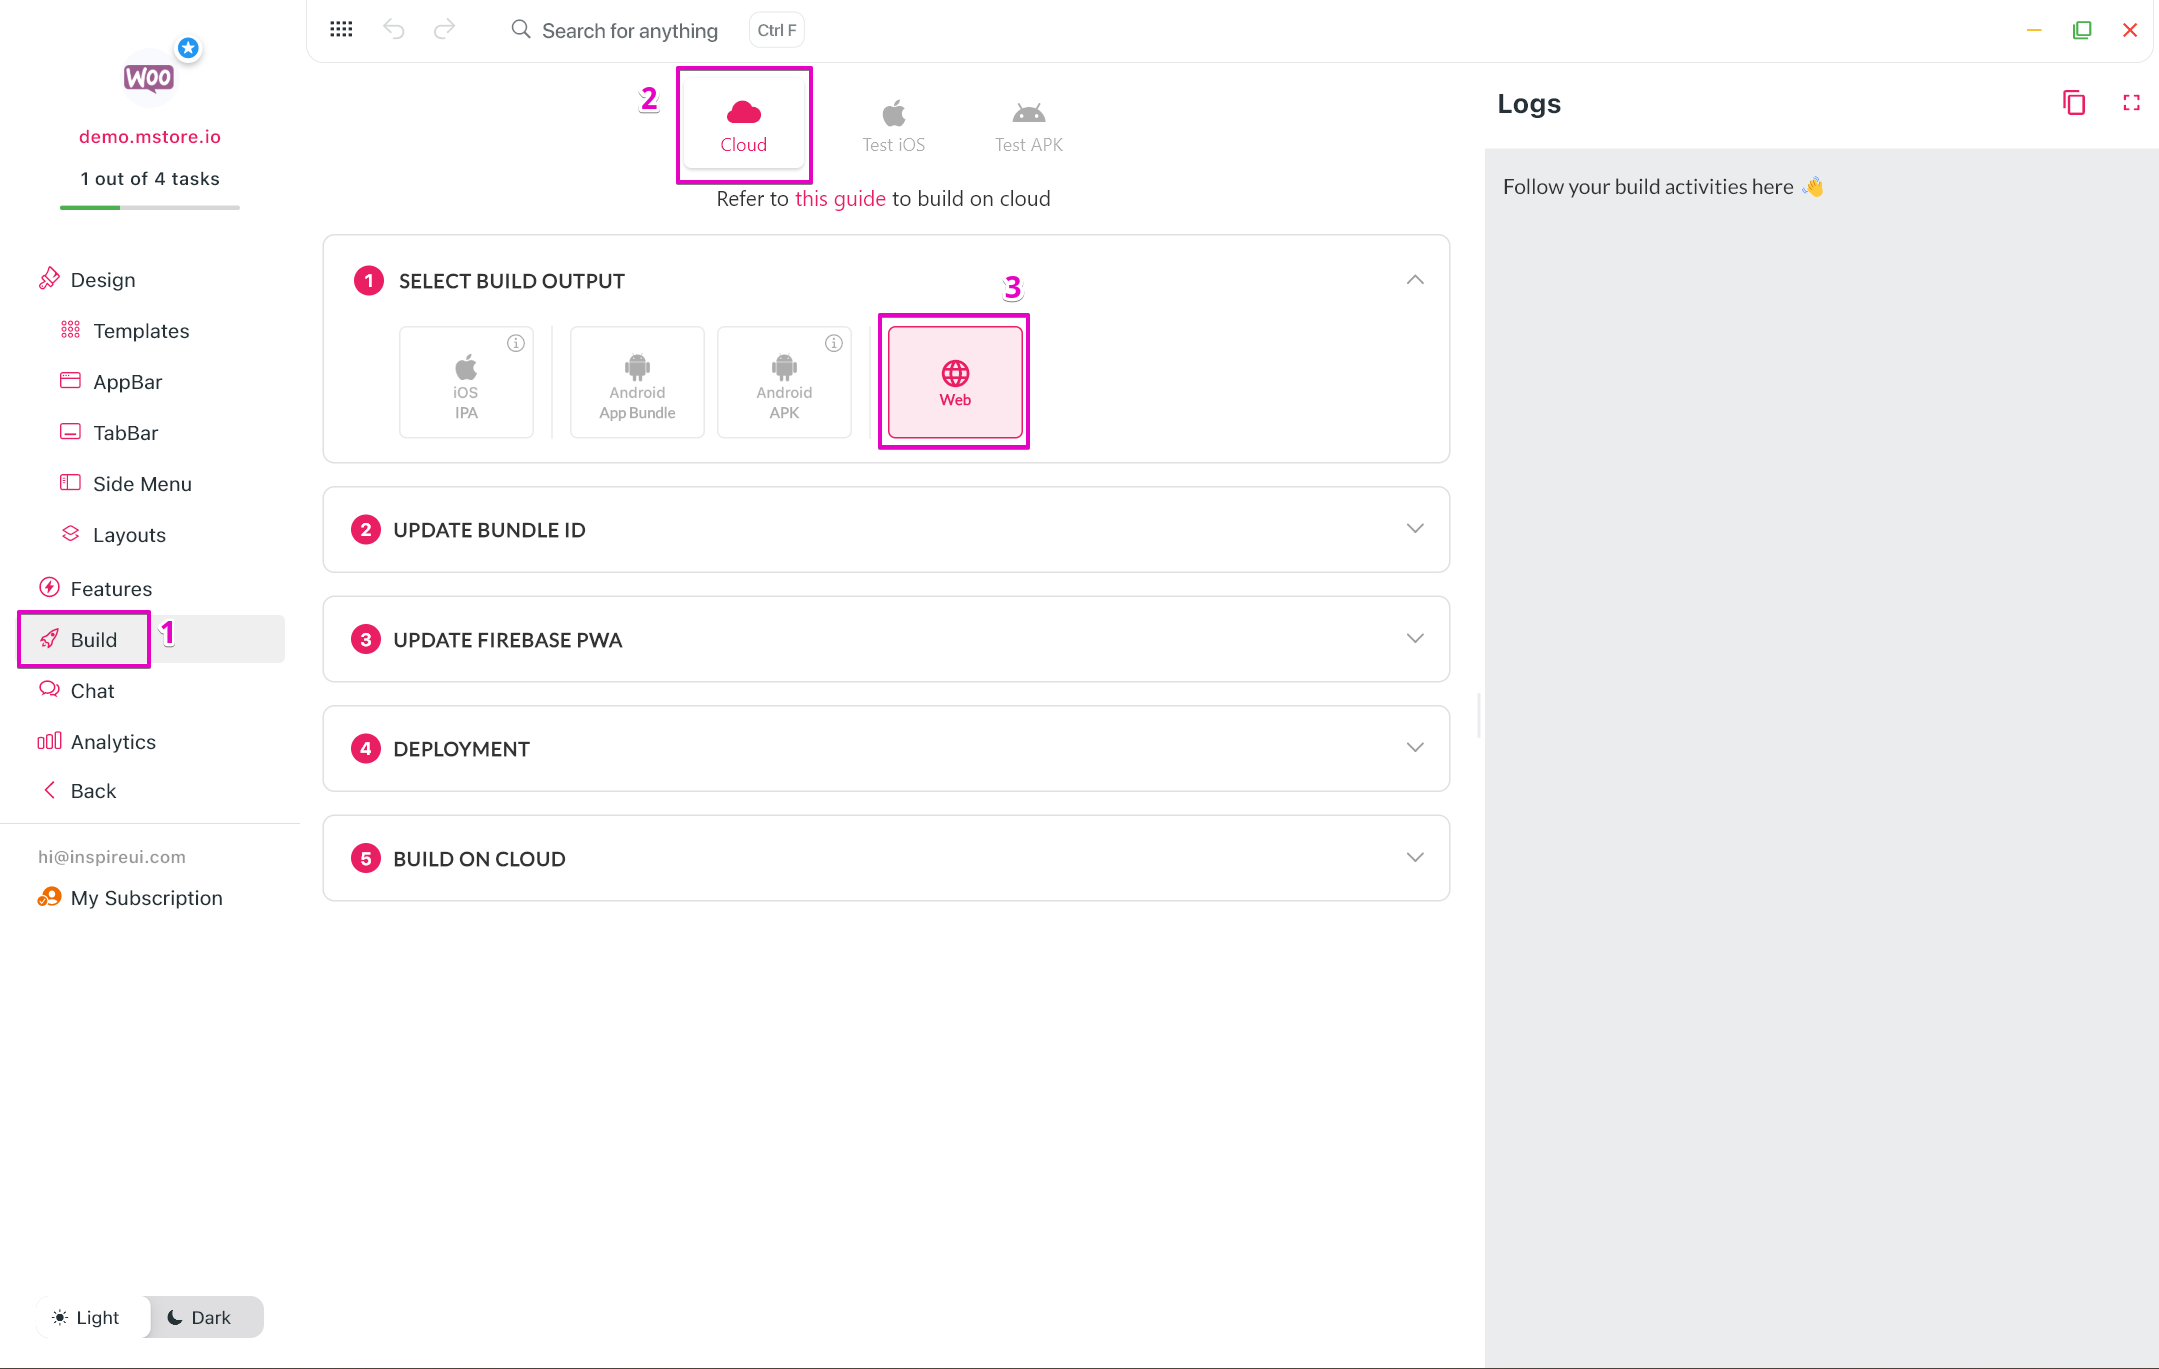Open My Subscription
This screenshot has width=2159, height=1369.
click(146, 898)
